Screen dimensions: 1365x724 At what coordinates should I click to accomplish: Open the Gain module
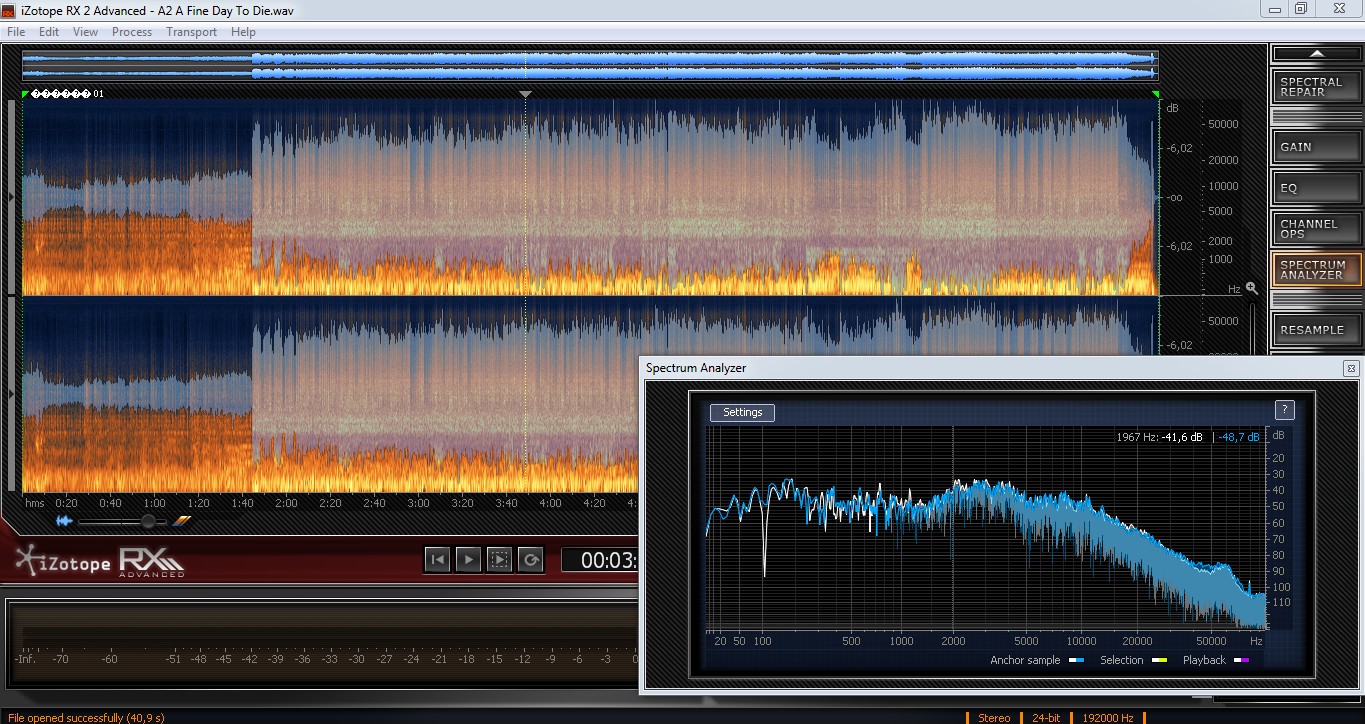tap(1316, 146)
